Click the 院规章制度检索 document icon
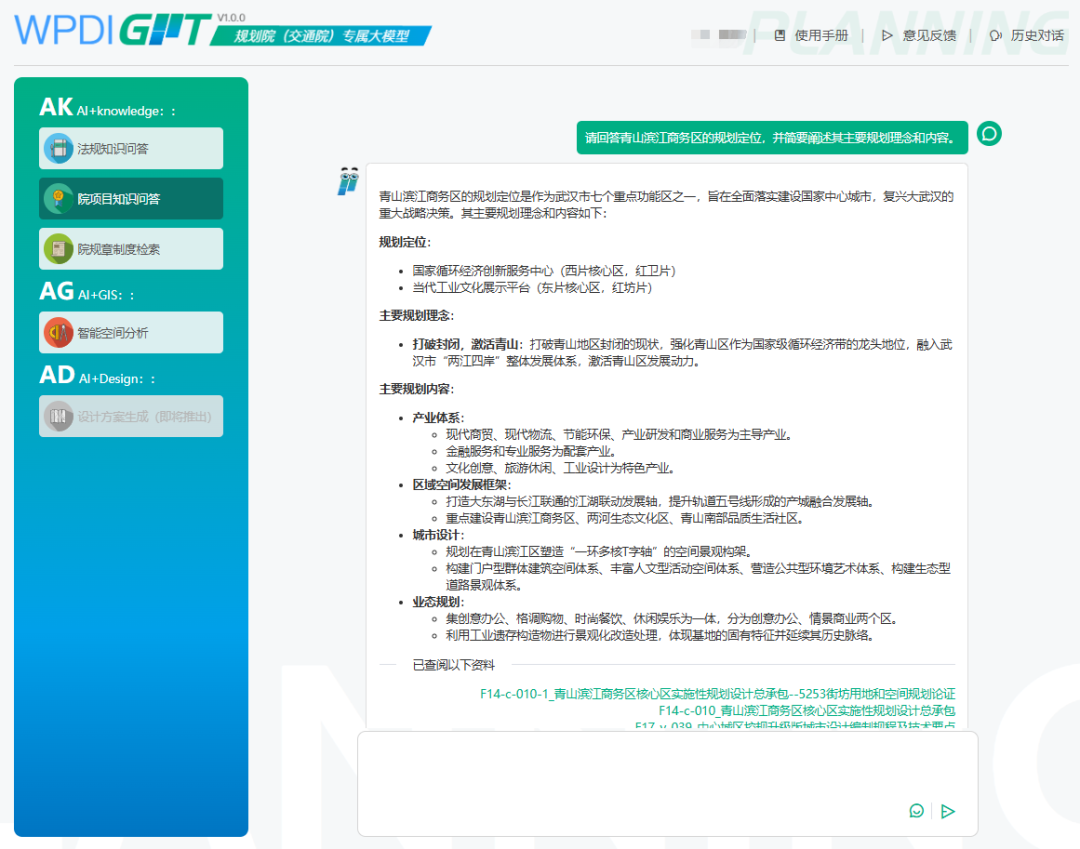The width and height of the screenshot is (1080, 849). (59, 249)
